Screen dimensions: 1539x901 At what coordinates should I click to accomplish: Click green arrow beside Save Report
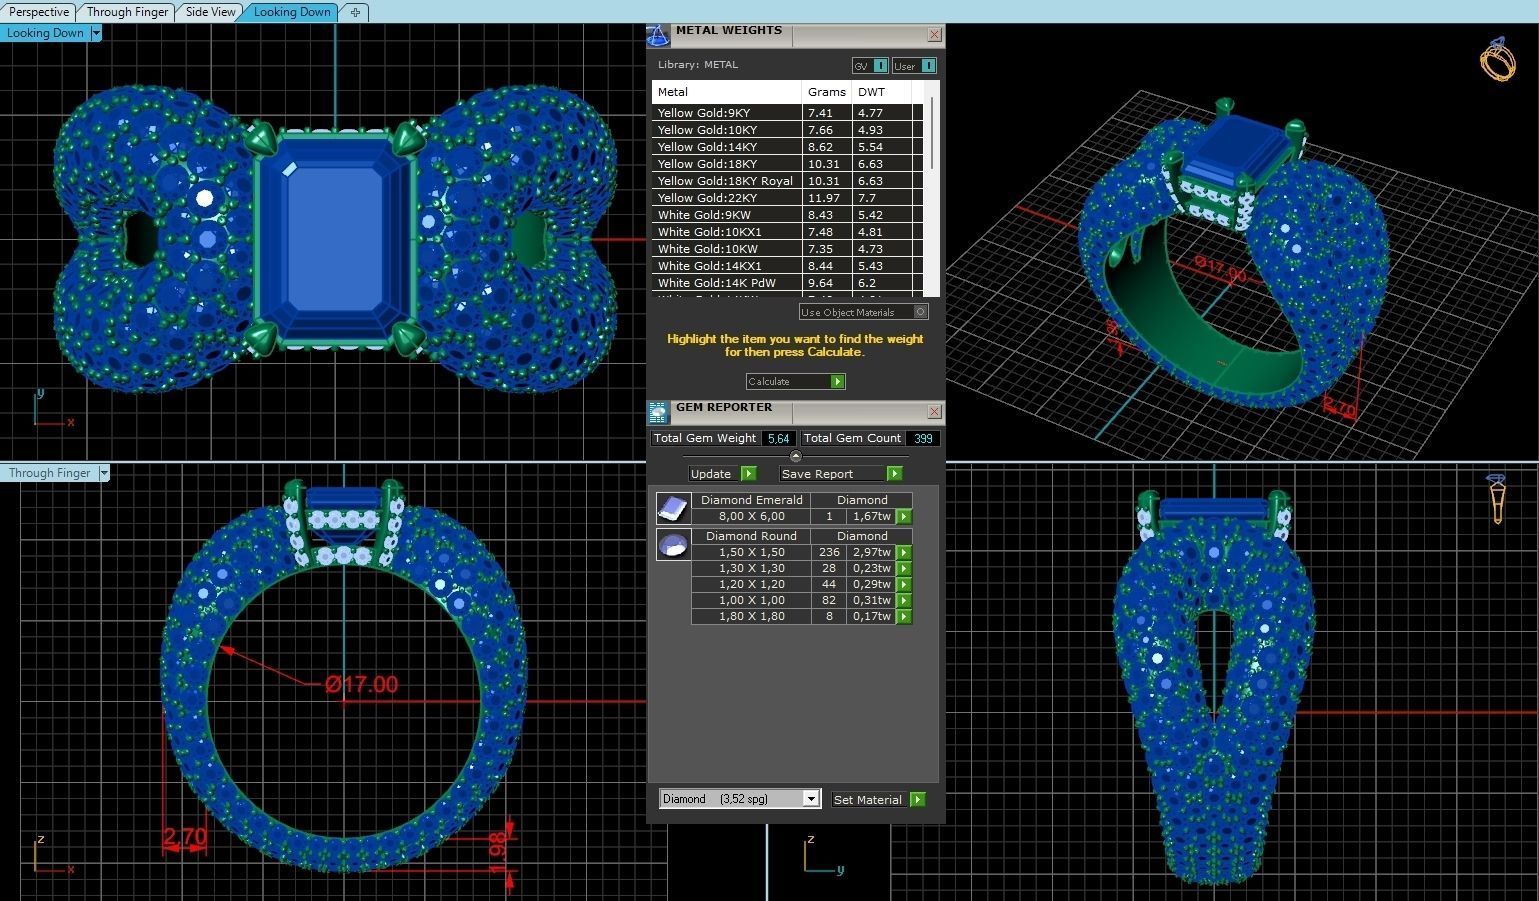[895, 474]
